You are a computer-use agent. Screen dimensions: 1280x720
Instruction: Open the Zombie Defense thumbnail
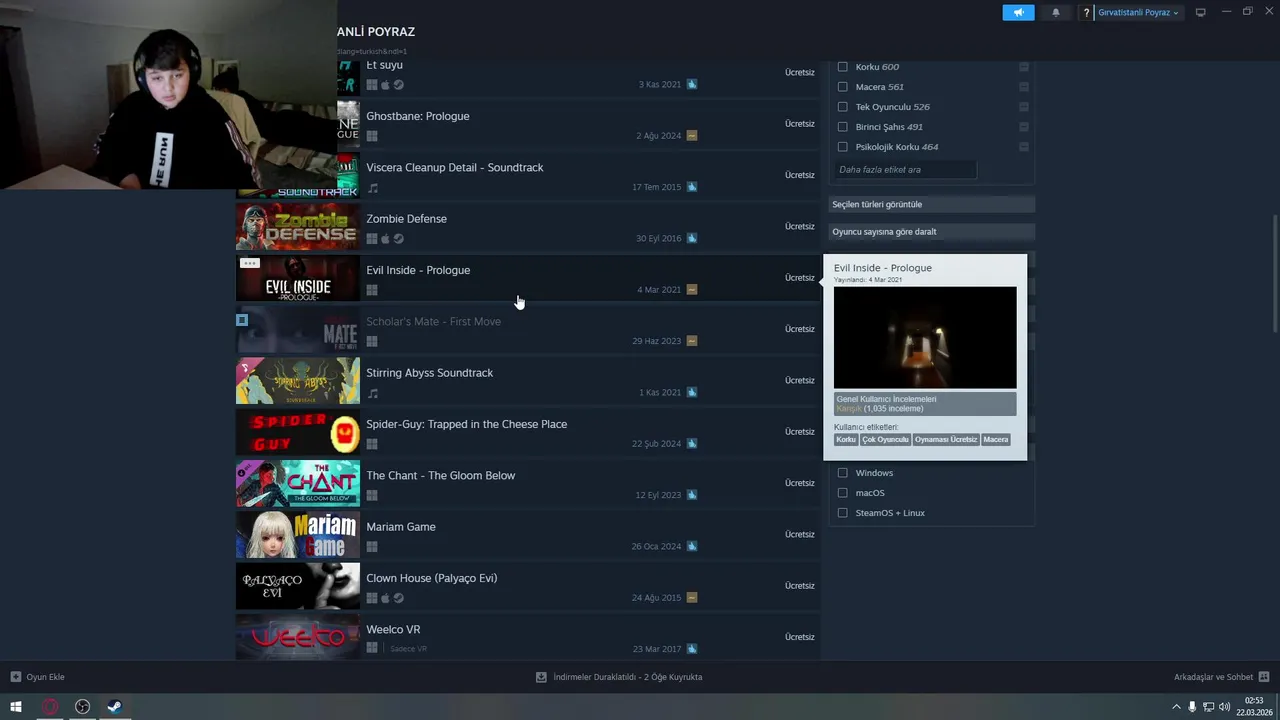[297, 227]
